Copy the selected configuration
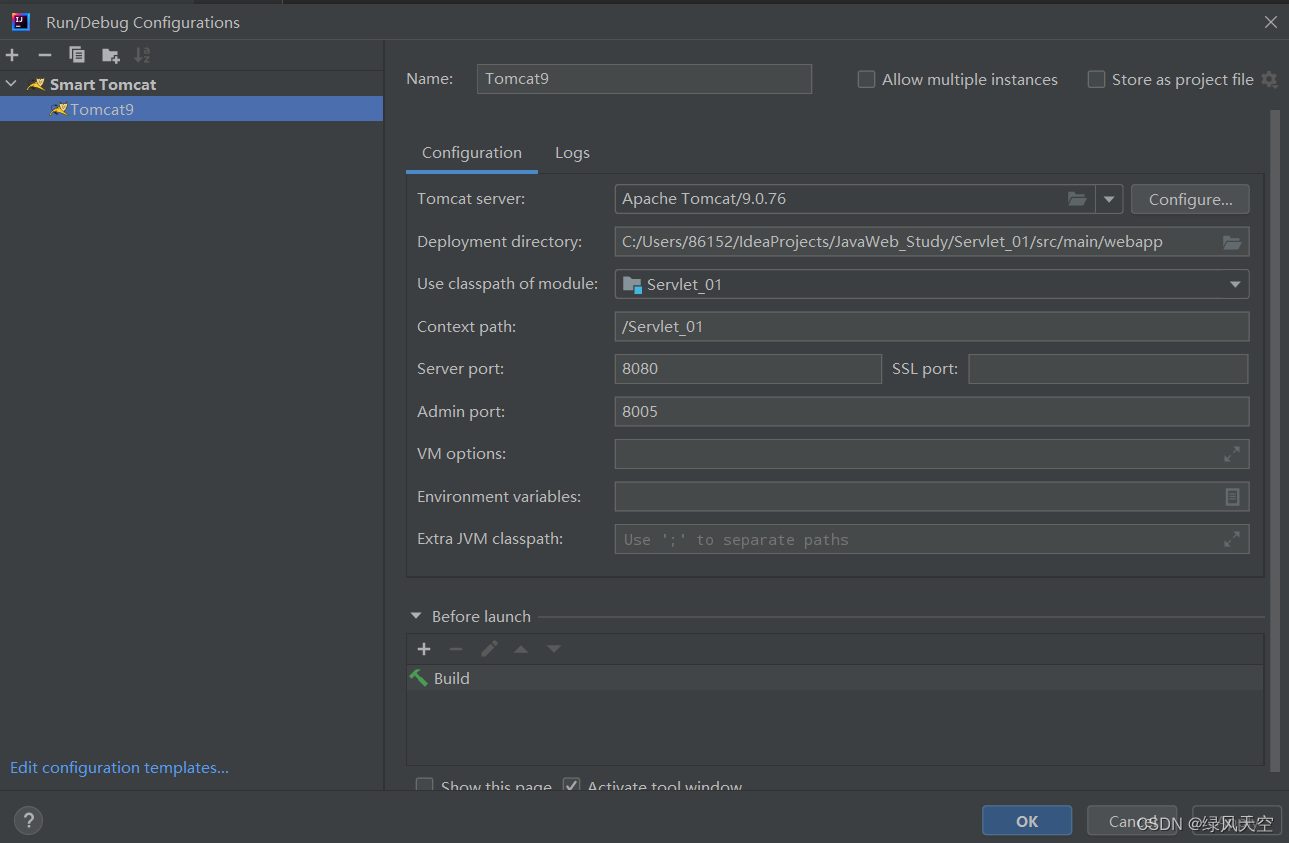The image size is (1289, 843). [x=77, y=55]
